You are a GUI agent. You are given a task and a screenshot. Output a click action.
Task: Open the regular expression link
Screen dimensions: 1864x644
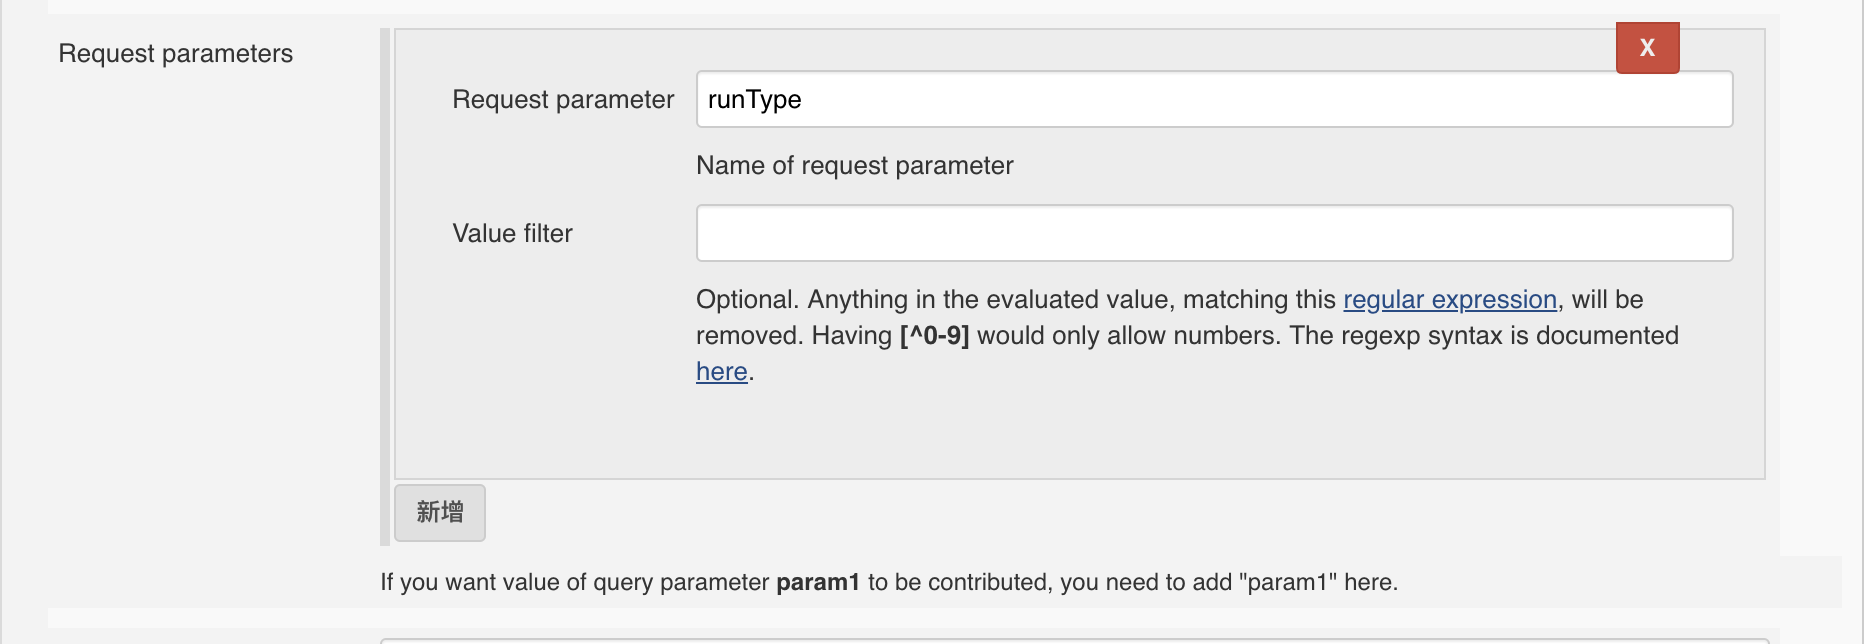tap(1450, 299)
